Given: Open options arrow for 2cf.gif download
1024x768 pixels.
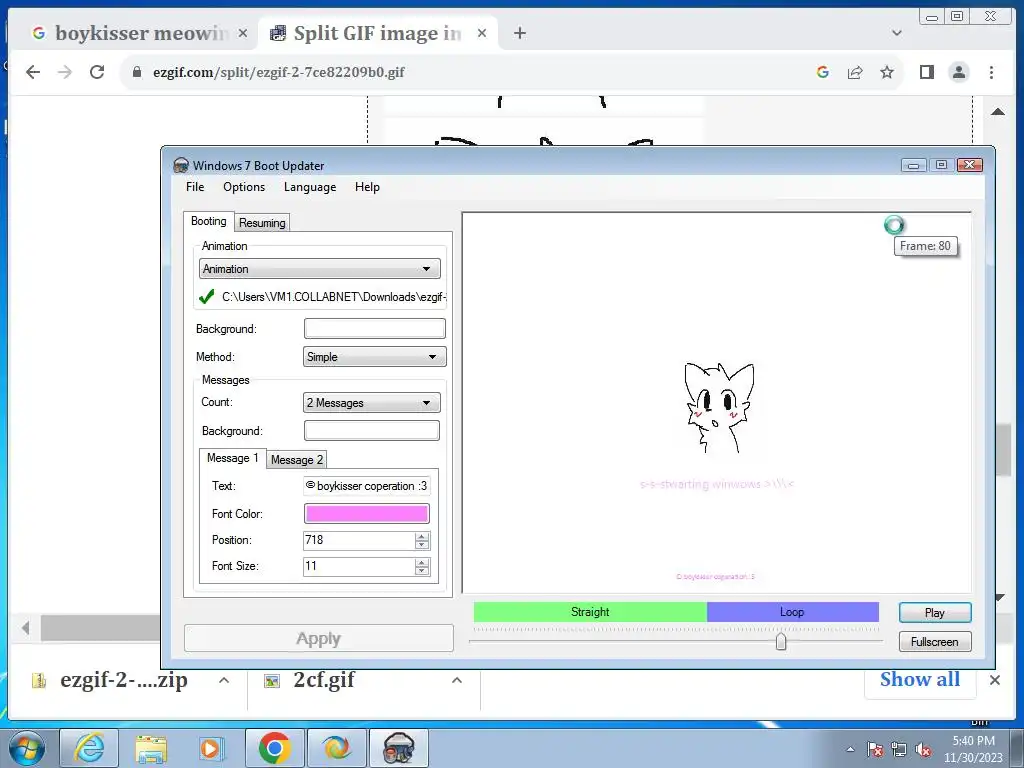Looking at the screenshot, I should click(456, 680).
